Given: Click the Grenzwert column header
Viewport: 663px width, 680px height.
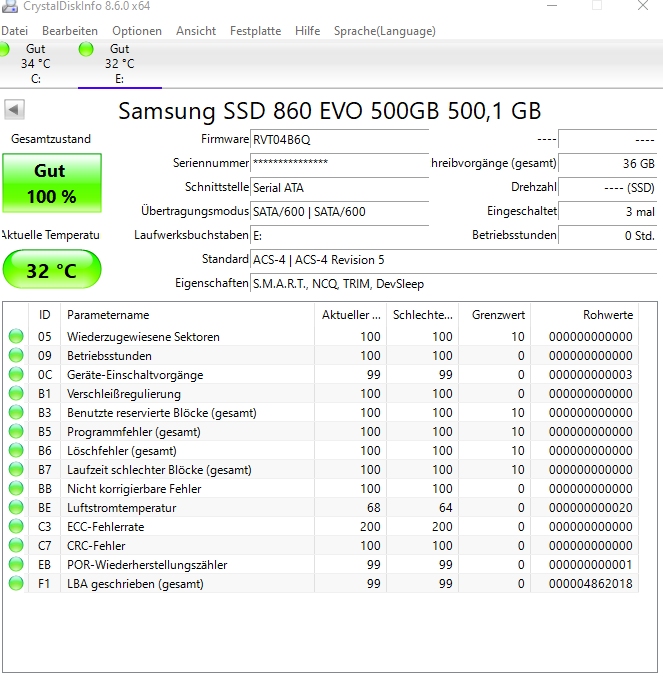Looking at the screenshot, I should [x=495, y=315].
